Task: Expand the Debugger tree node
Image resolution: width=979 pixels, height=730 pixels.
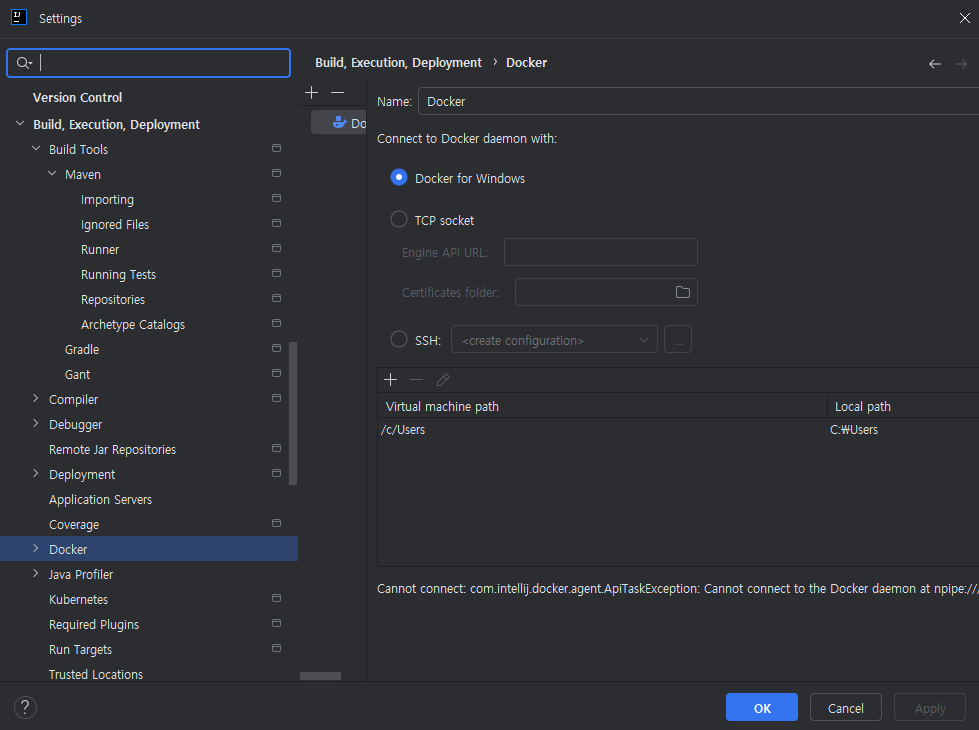Action: click(x=36, y=423)
